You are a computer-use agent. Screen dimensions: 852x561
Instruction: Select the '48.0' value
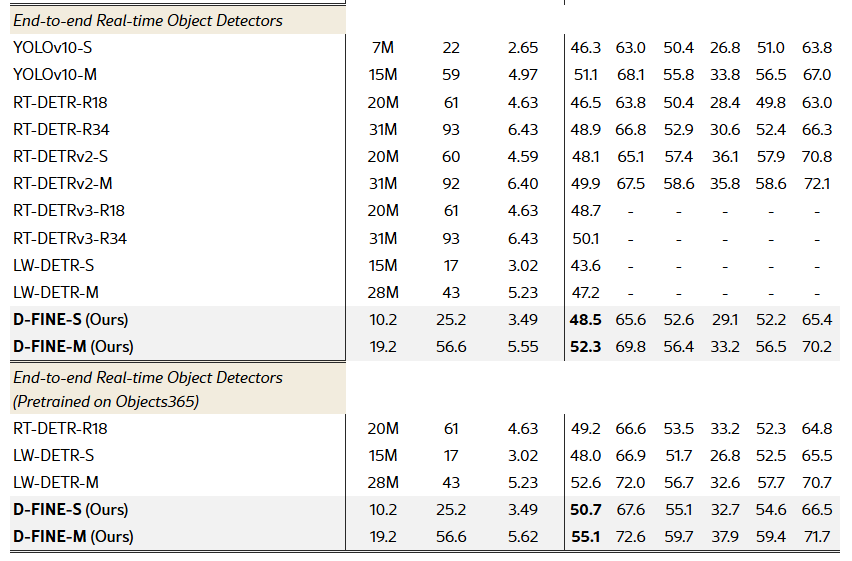tap(585, 456)
